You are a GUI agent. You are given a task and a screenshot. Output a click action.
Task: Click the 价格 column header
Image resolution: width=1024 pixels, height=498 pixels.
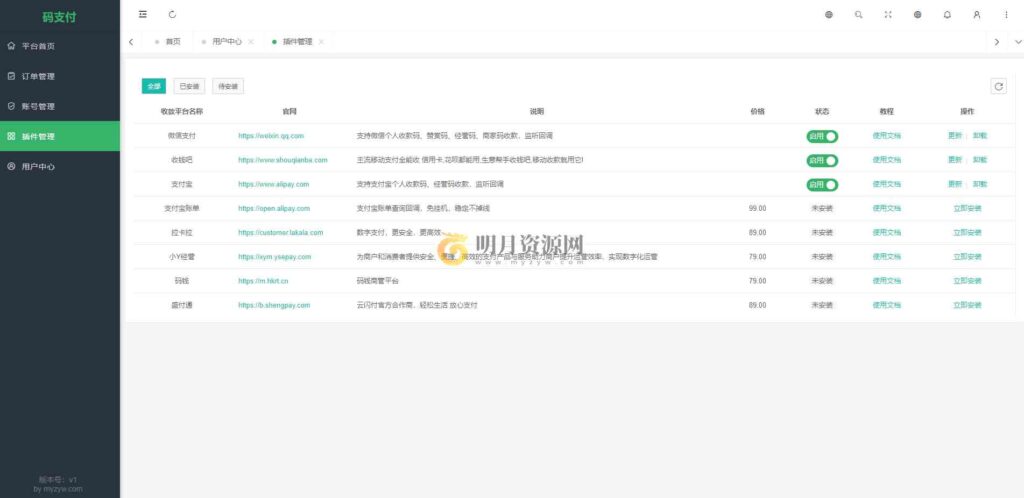click(758, 112)
